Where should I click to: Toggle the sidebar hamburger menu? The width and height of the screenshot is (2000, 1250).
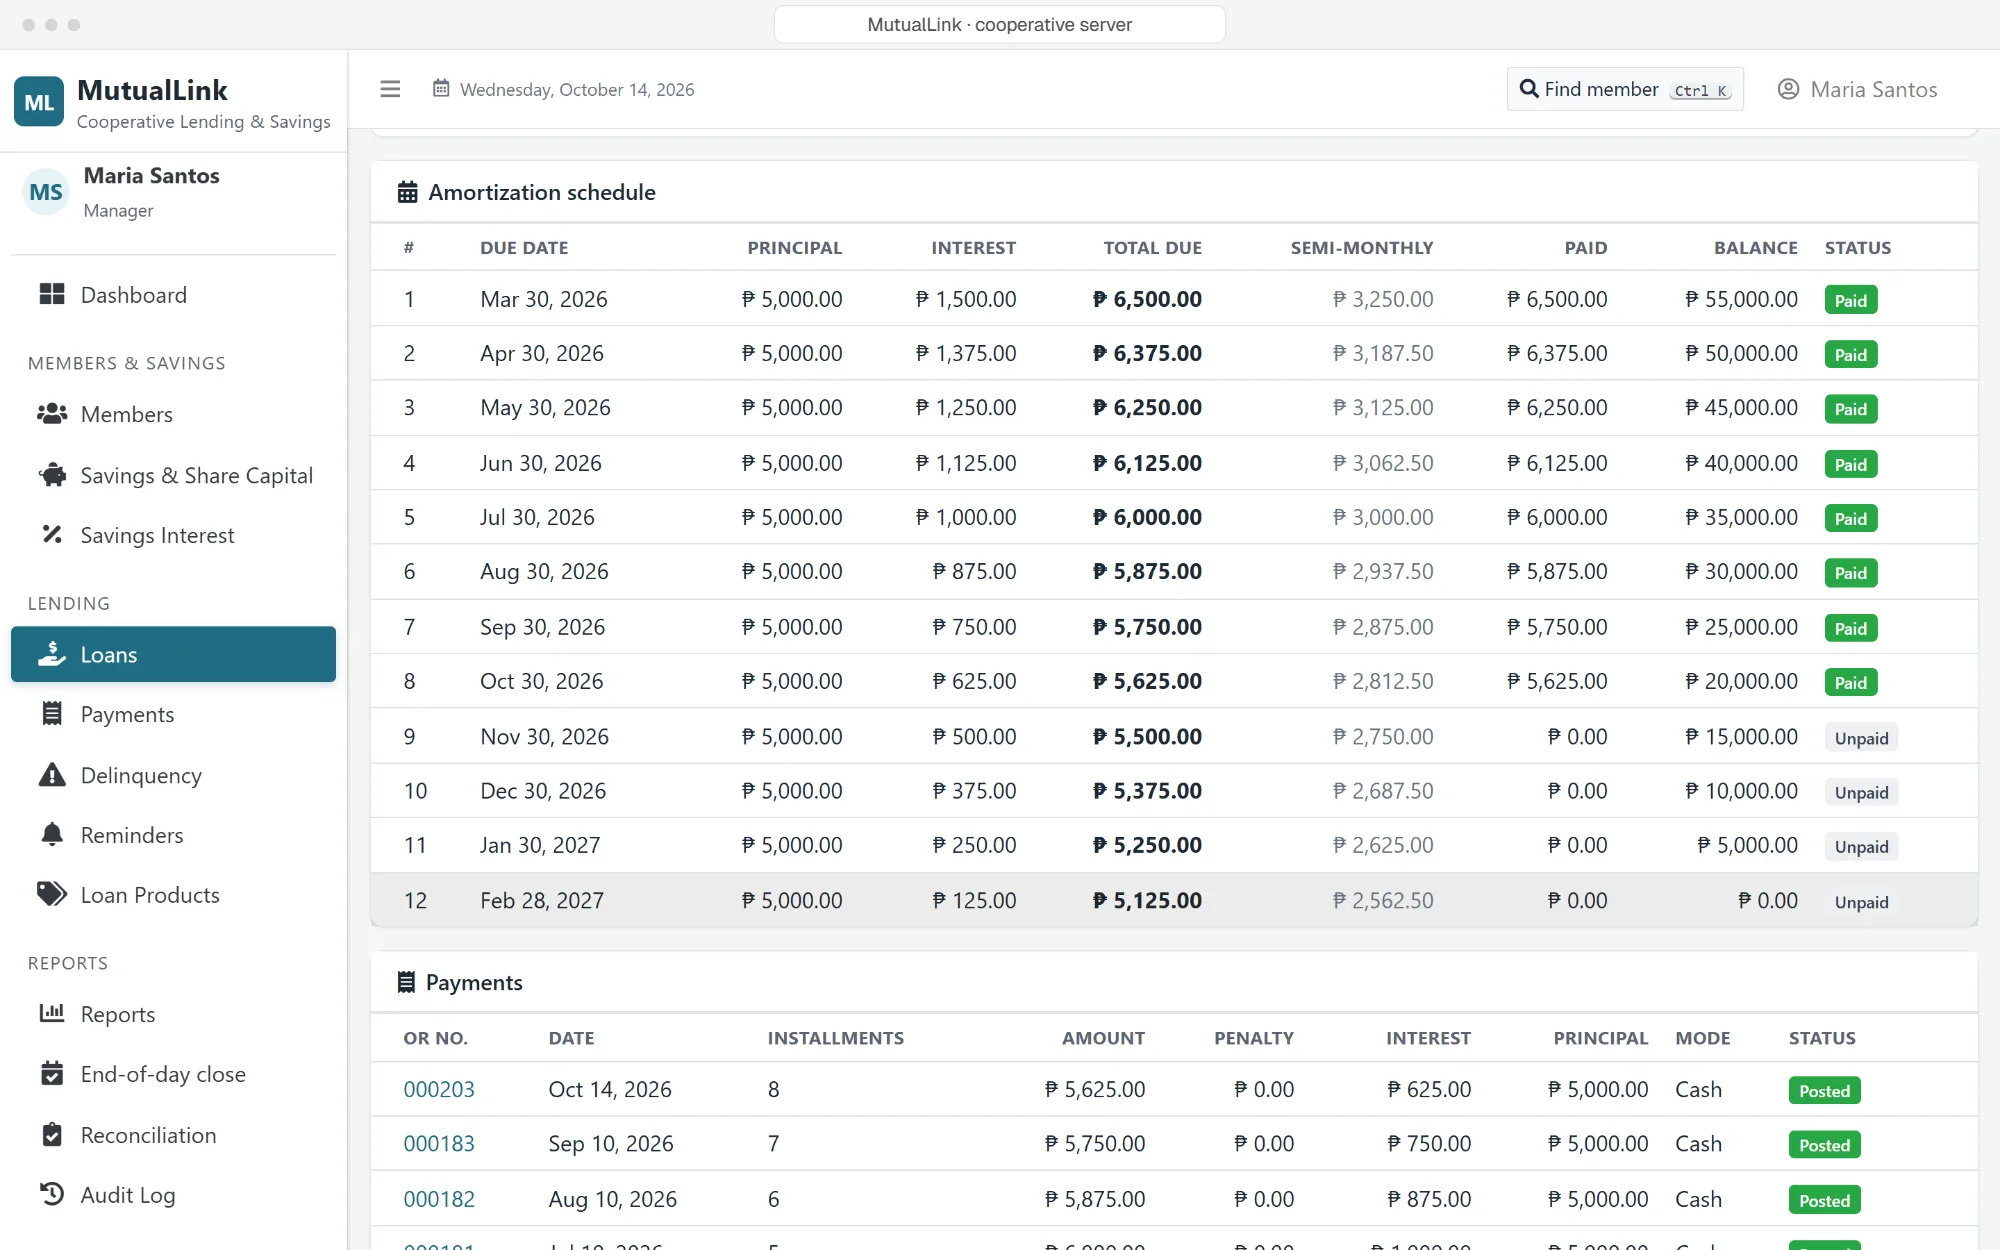point(390,89)
